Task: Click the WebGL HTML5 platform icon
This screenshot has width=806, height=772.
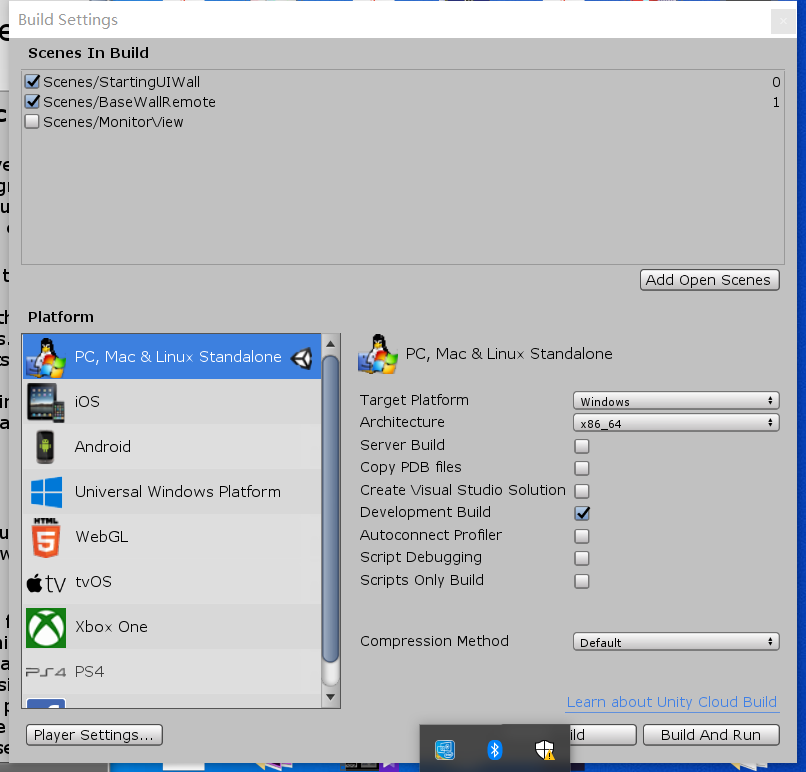Action: [46, 537]
